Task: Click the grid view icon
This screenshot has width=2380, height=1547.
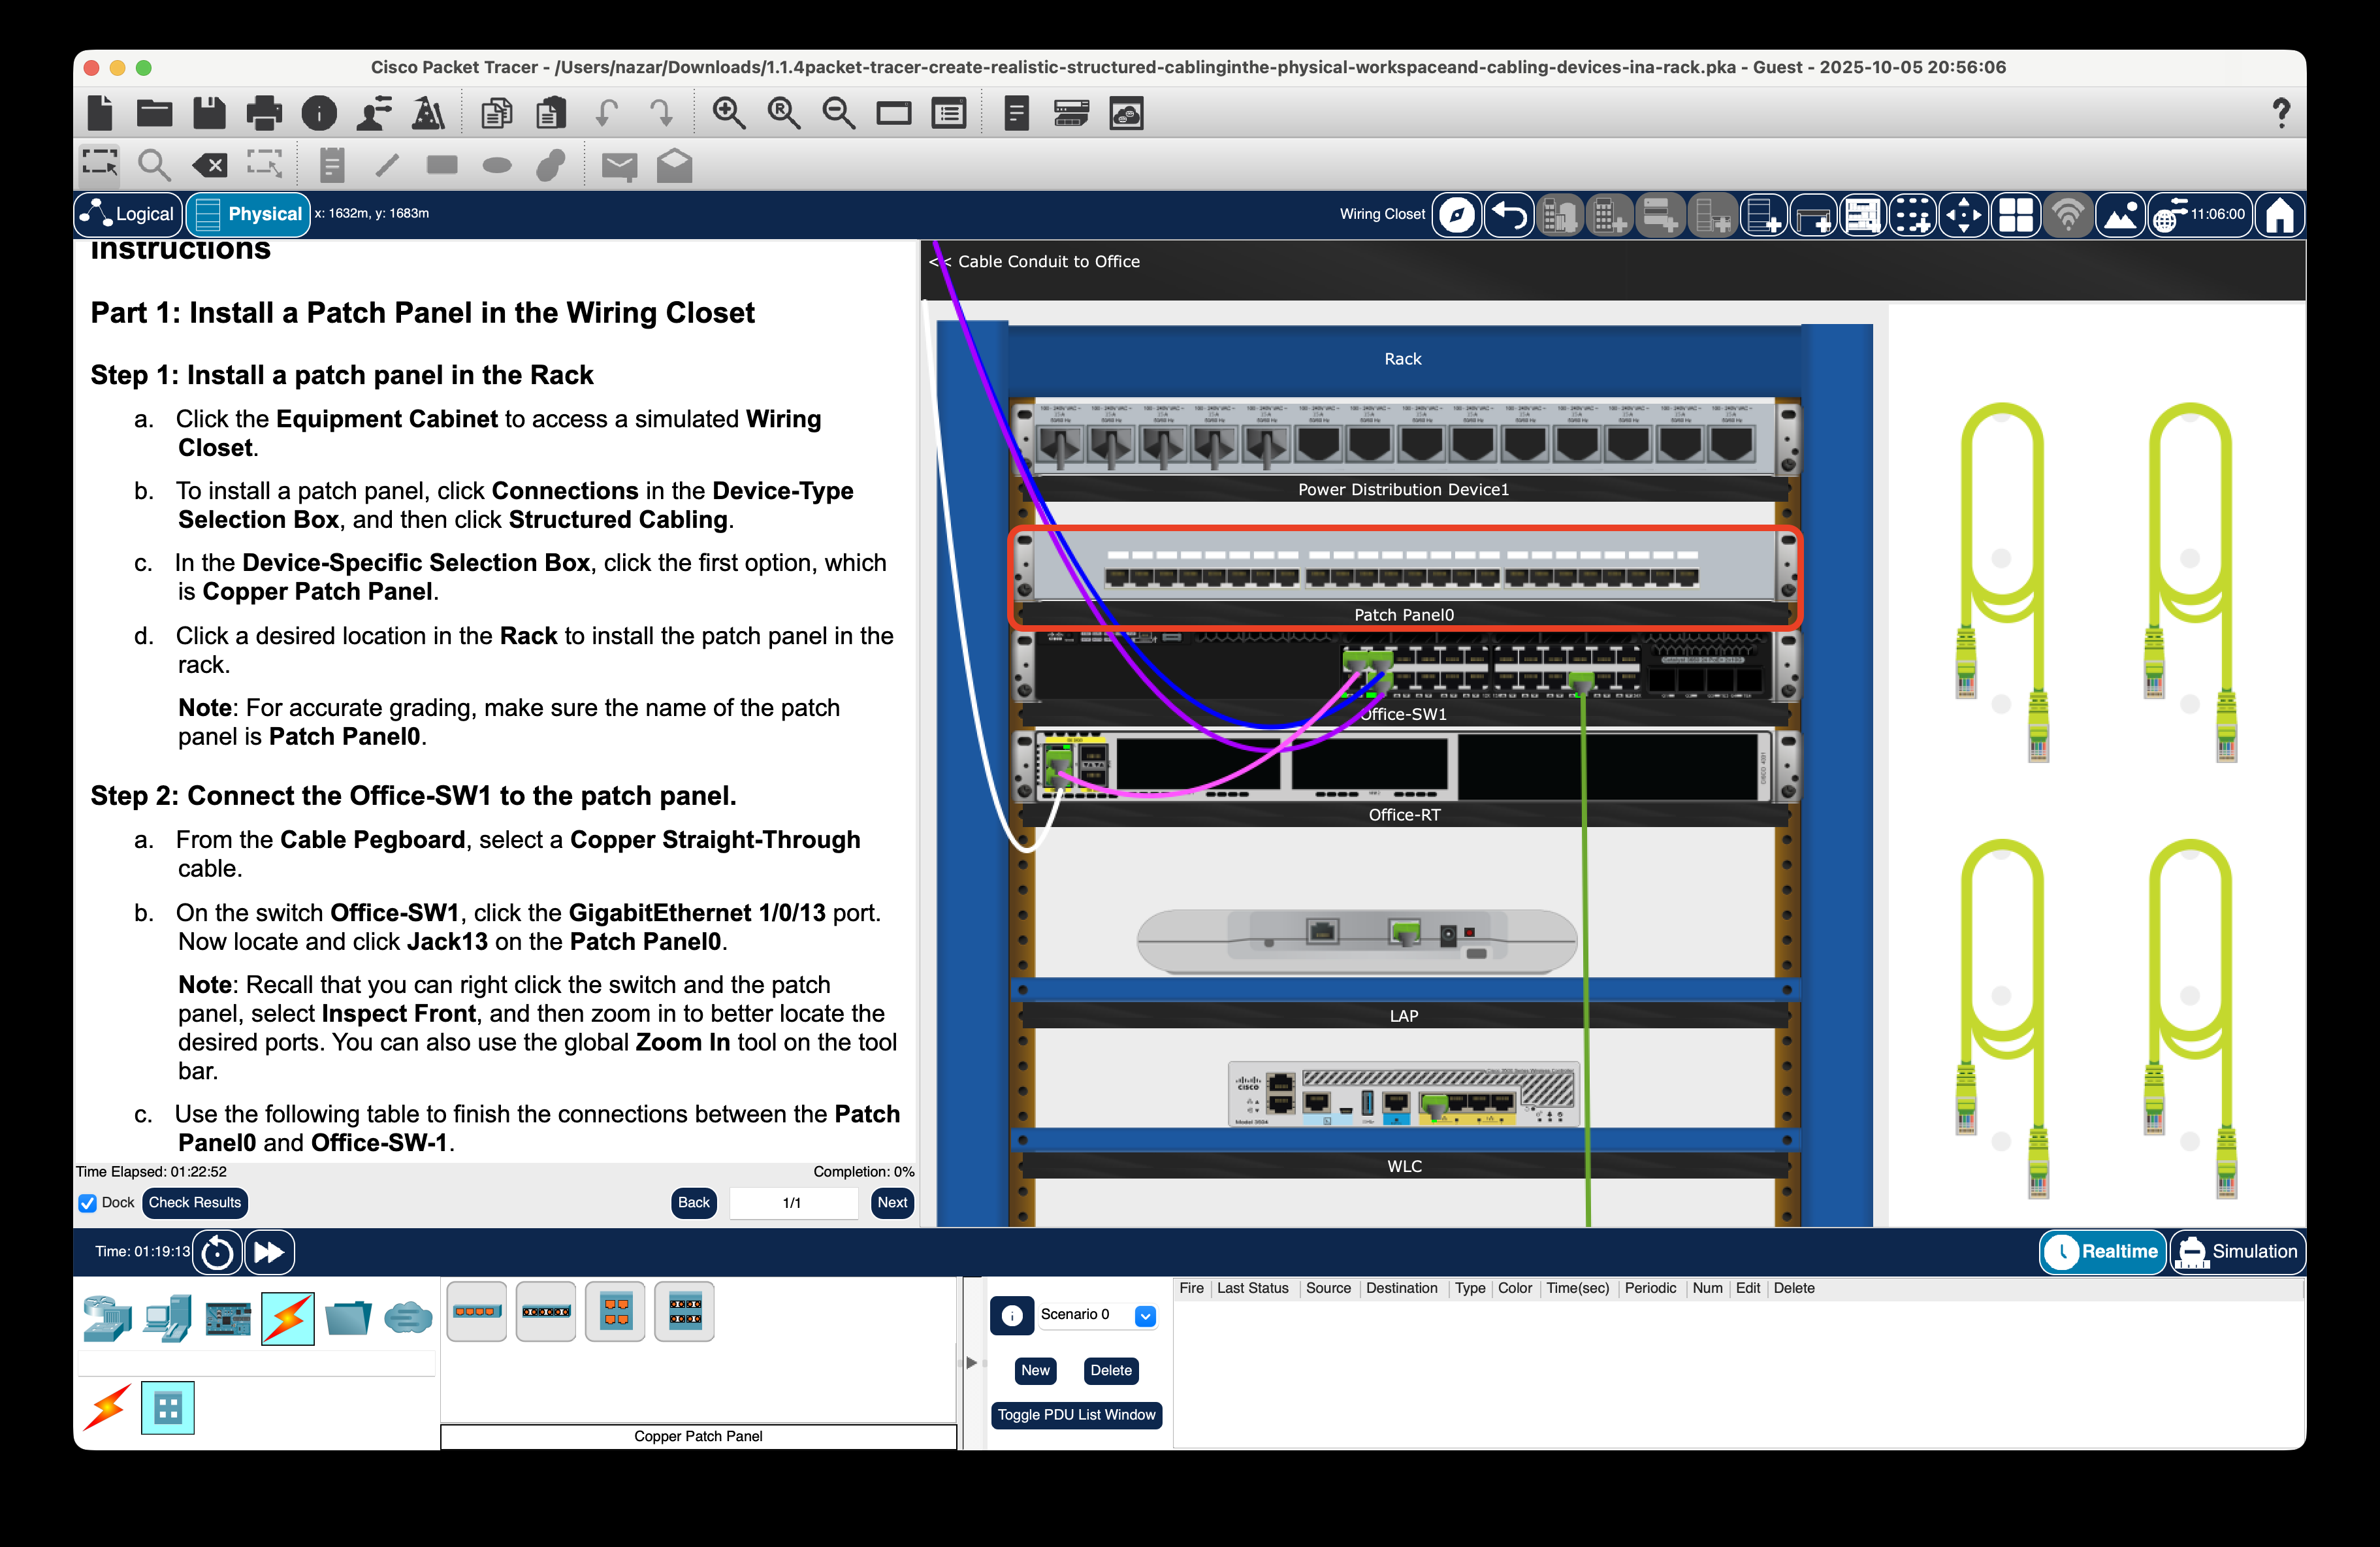Action: (2015, 215)
